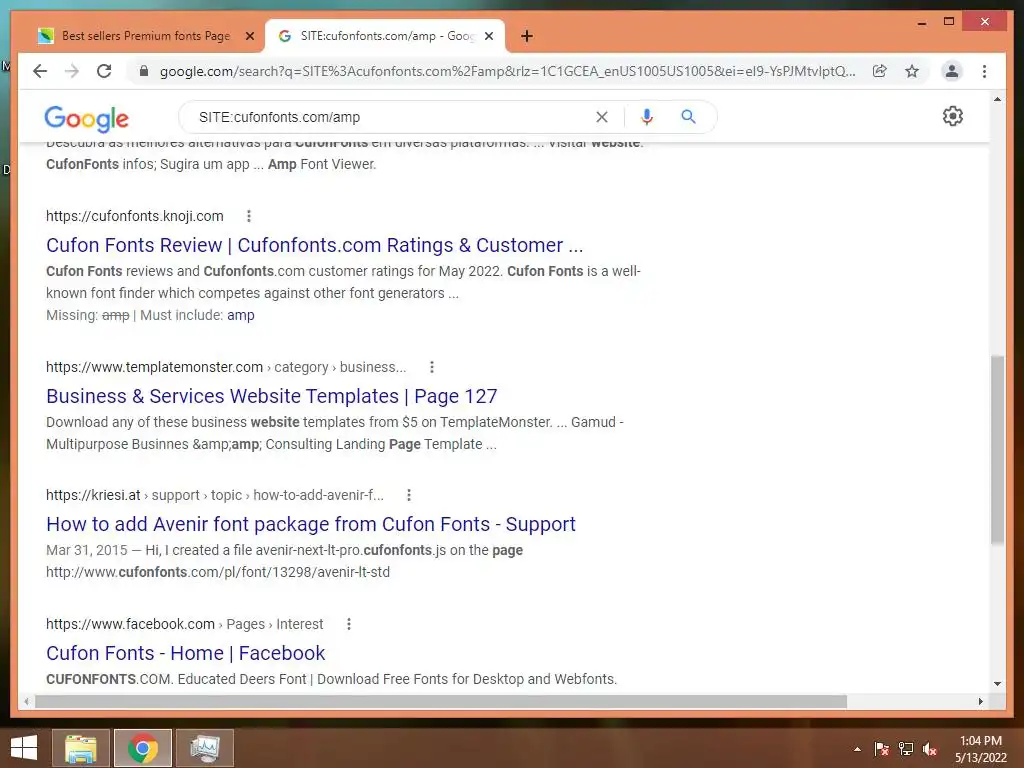Click the forward navigation arrow
The height and width of the screenshot is (768, 1024).
click(72, 71)
